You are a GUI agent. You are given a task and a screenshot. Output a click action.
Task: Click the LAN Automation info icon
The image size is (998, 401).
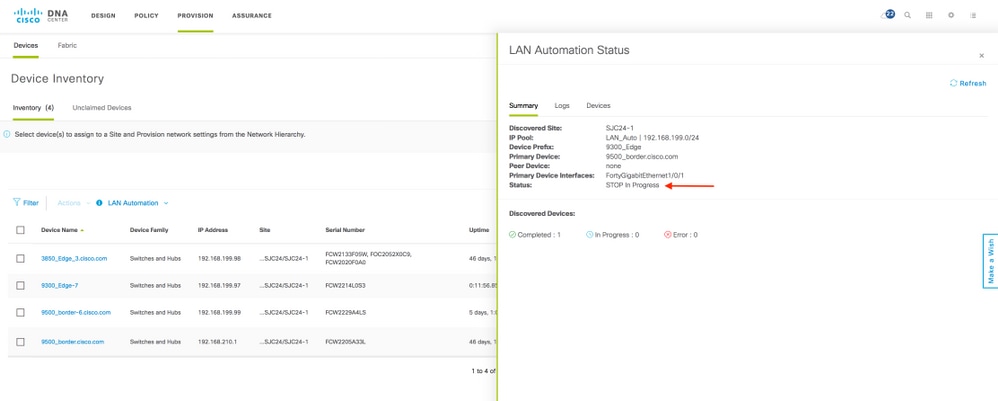100,203
